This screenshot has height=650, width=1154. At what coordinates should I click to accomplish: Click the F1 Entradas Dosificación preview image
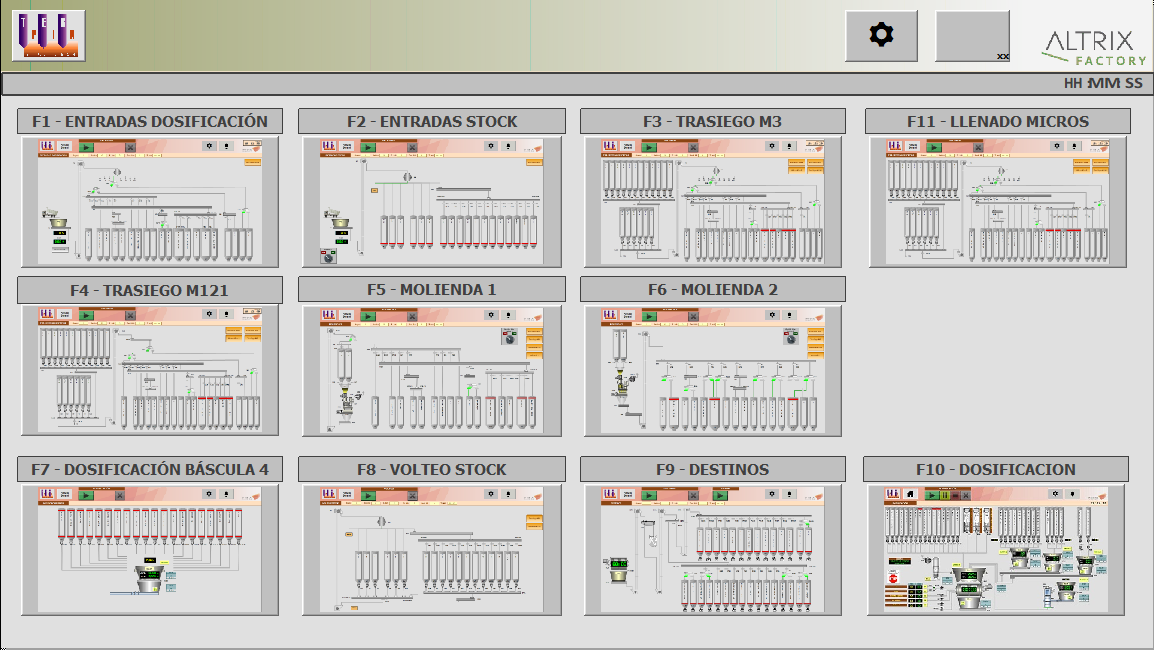[x=150, y=202]
